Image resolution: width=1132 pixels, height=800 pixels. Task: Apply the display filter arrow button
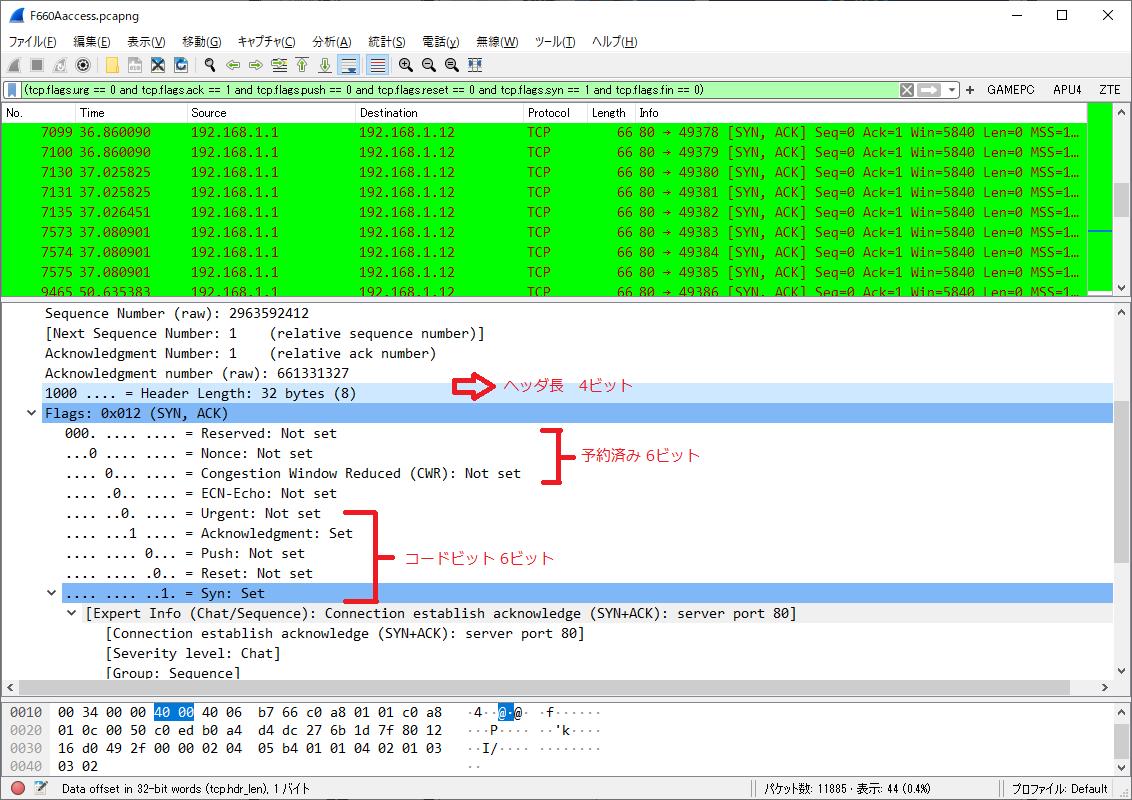(930, 90)
